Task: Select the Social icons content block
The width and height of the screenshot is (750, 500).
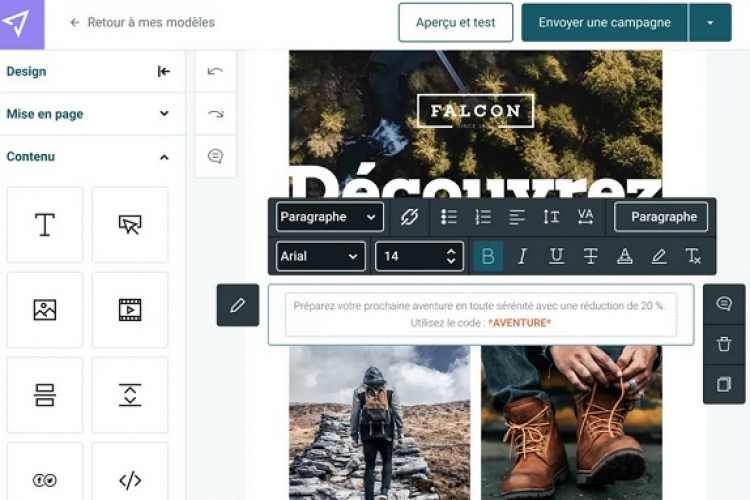Action: 45,478
